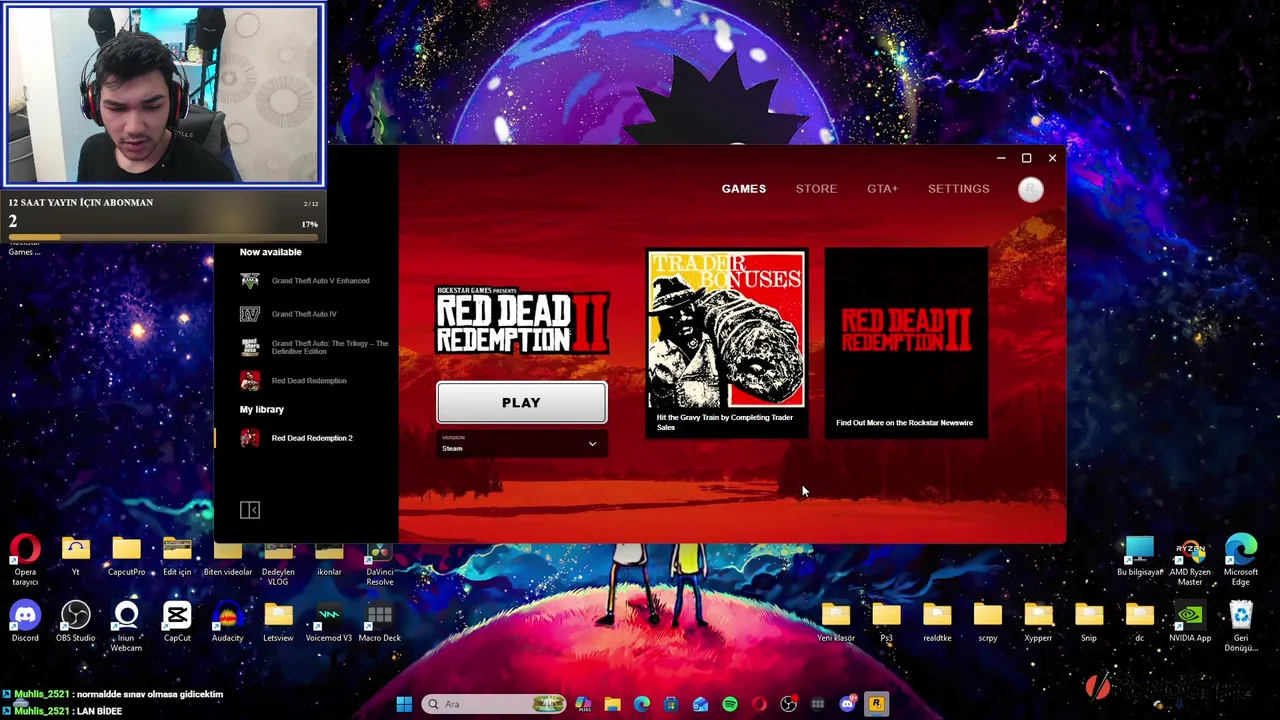Open the Geri Dönüşüm recycle bin

coord(1241,627)
